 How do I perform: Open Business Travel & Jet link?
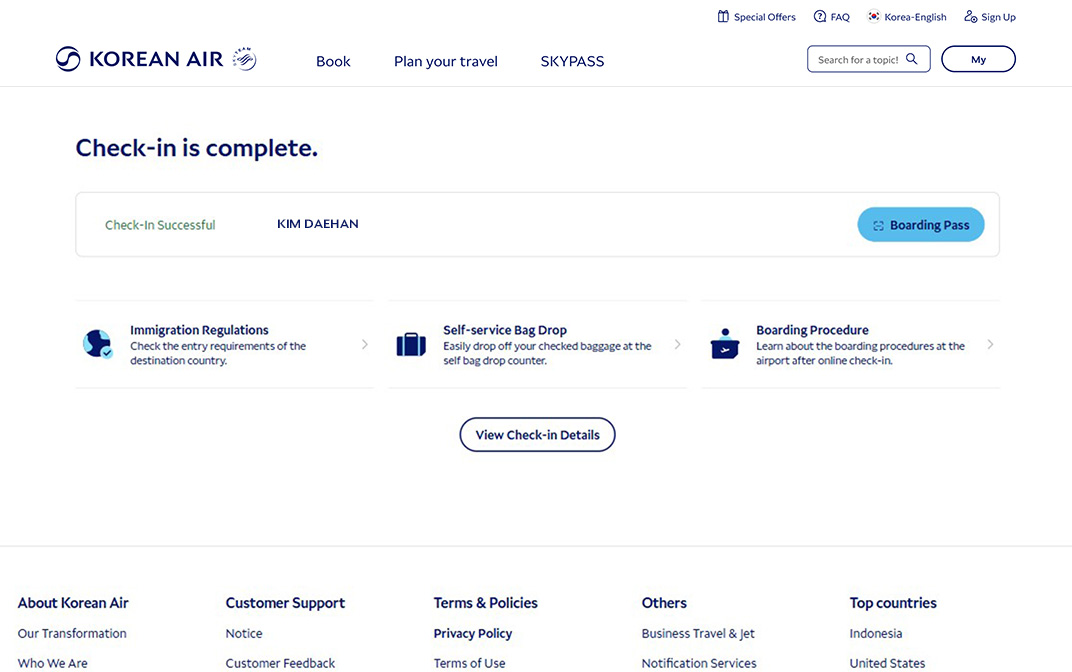698,634
